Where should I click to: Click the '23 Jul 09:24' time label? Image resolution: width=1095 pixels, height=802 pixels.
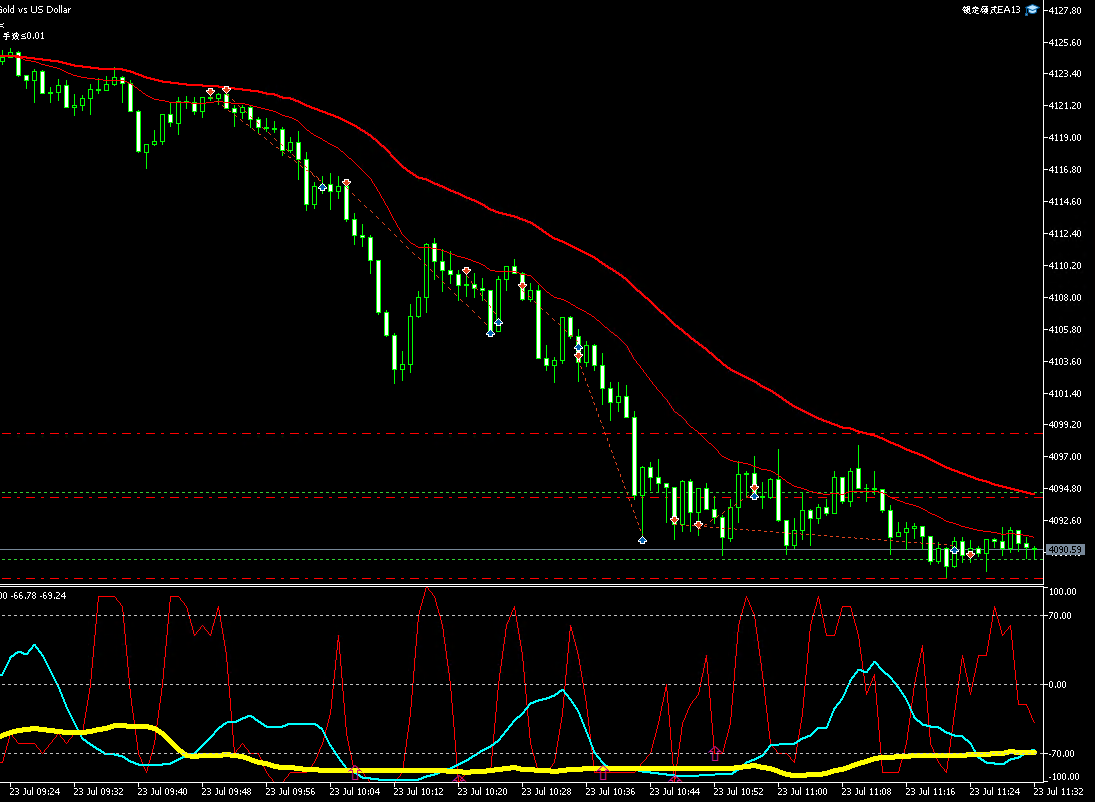(x=35, y=792)
